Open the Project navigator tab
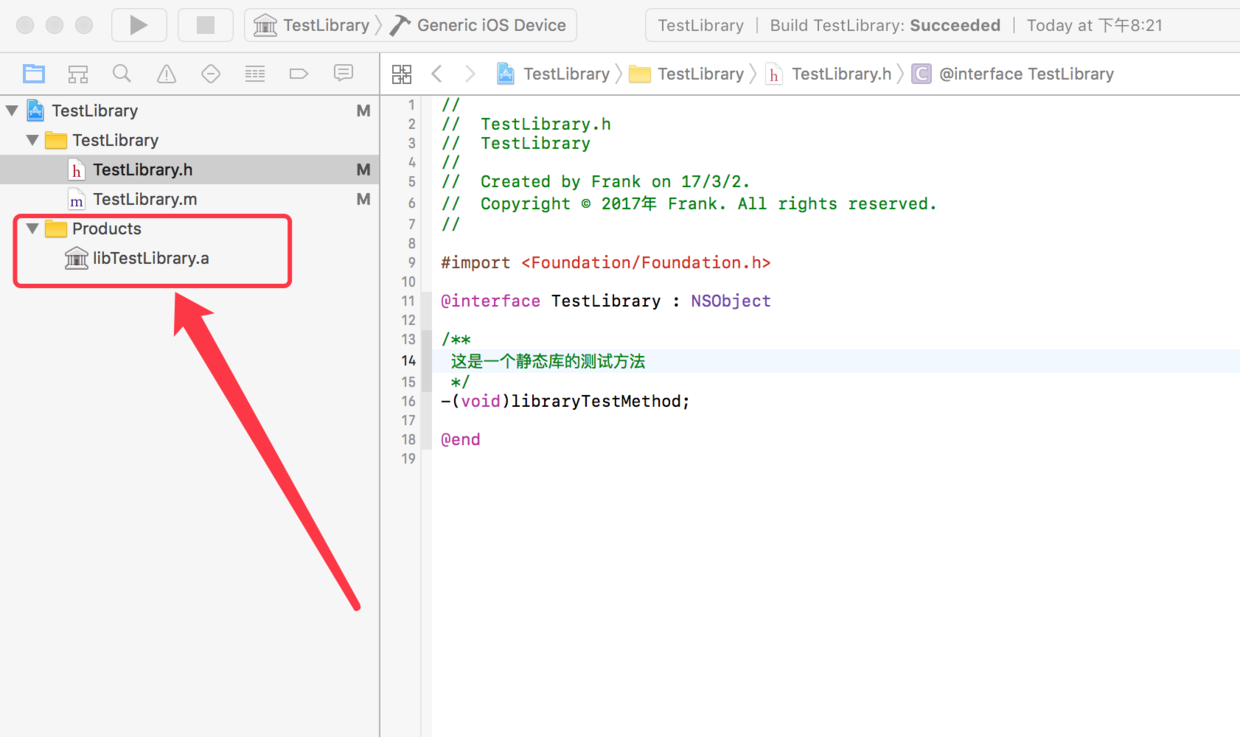 tap(34, 74)
